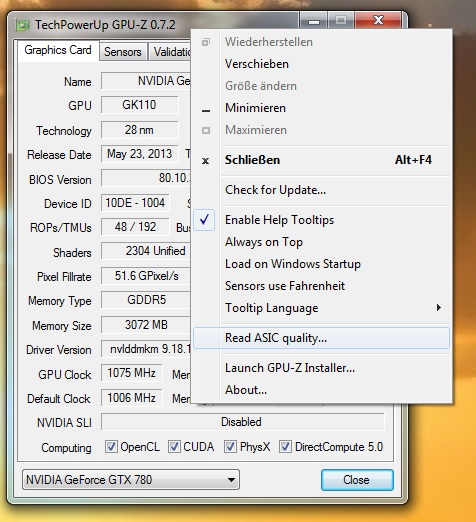Click the Technology field showing 28 nm
476x522 pixels.
pos(139,130)
